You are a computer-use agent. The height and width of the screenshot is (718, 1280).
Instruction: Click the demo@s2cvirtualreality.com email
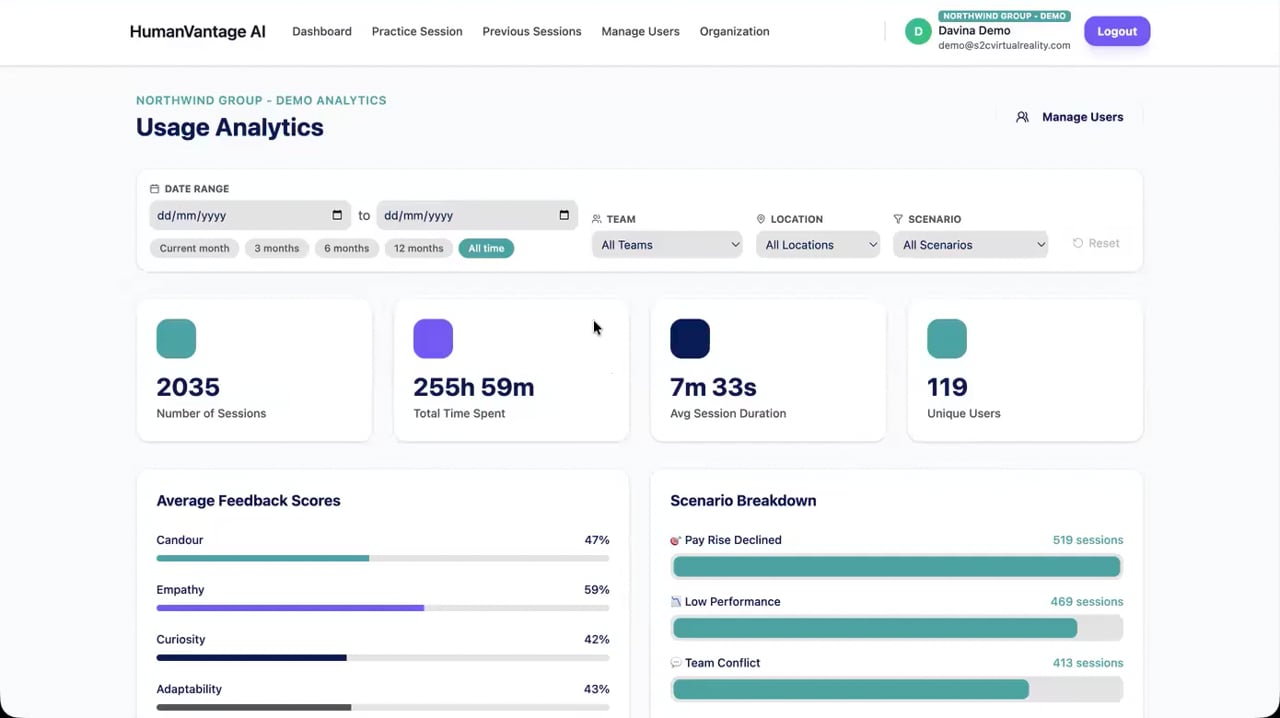pos(1004,45)
